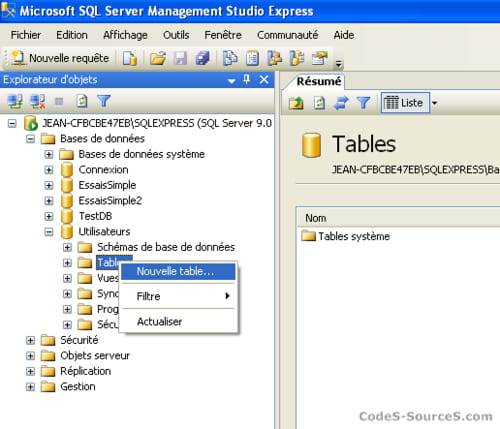This screenshot has width=500, height=429.
Task: Close the Explorateur d'objets panel
Action: 264,80
